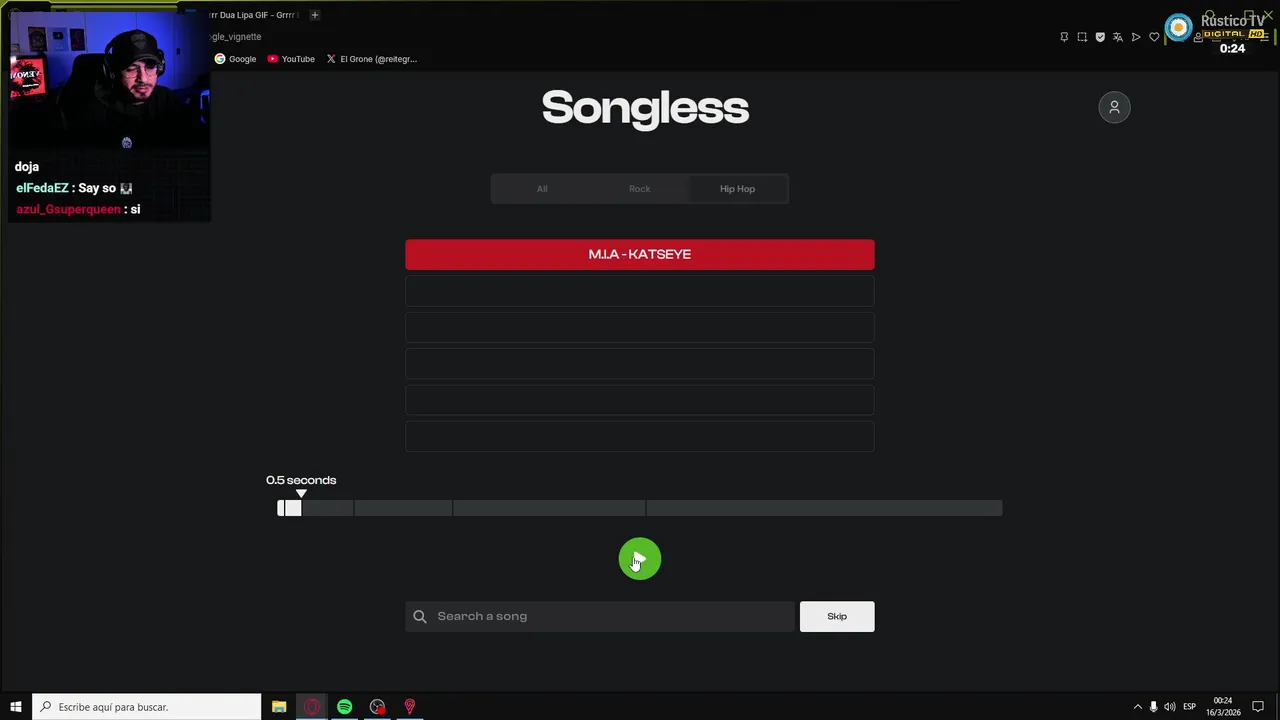
Task: Click the pin icon in address bar
Action: [x=1064, y=37]
